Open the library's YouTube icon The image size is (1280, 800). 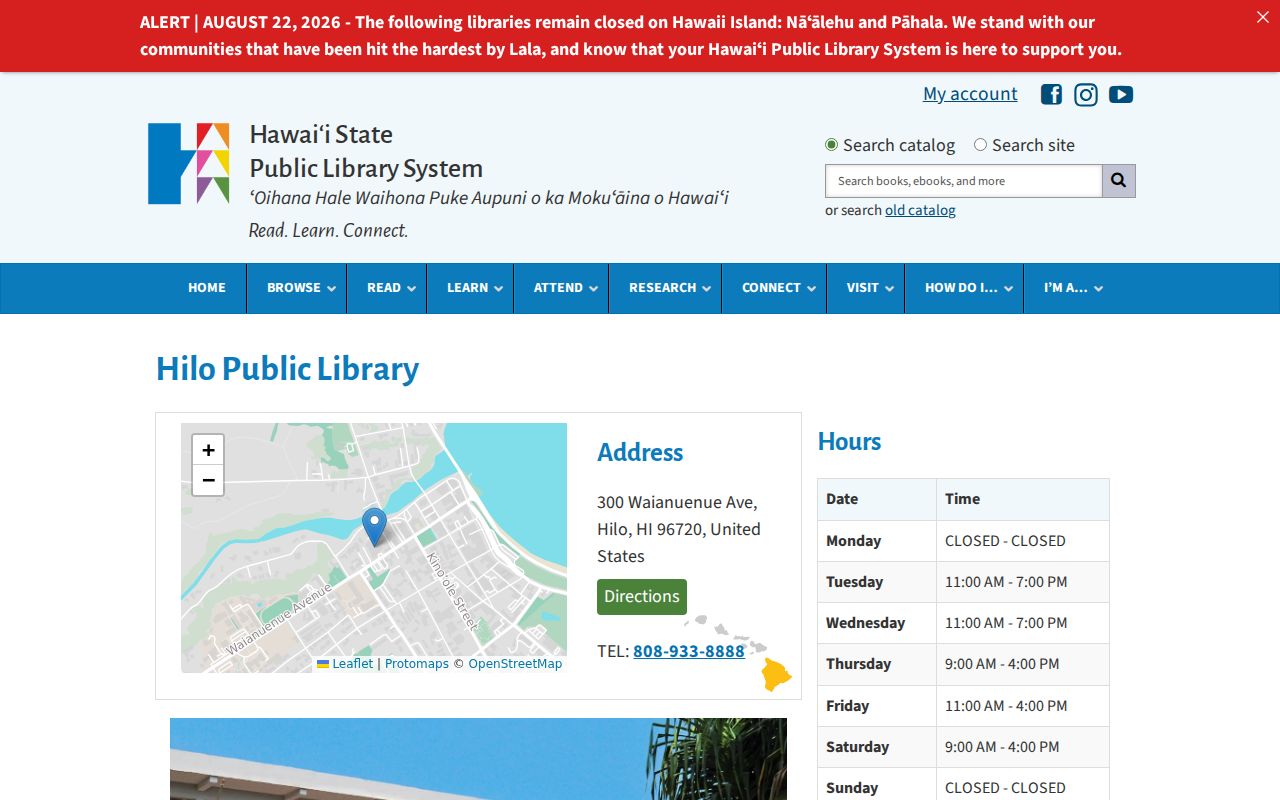click(x=1121, y=94)
